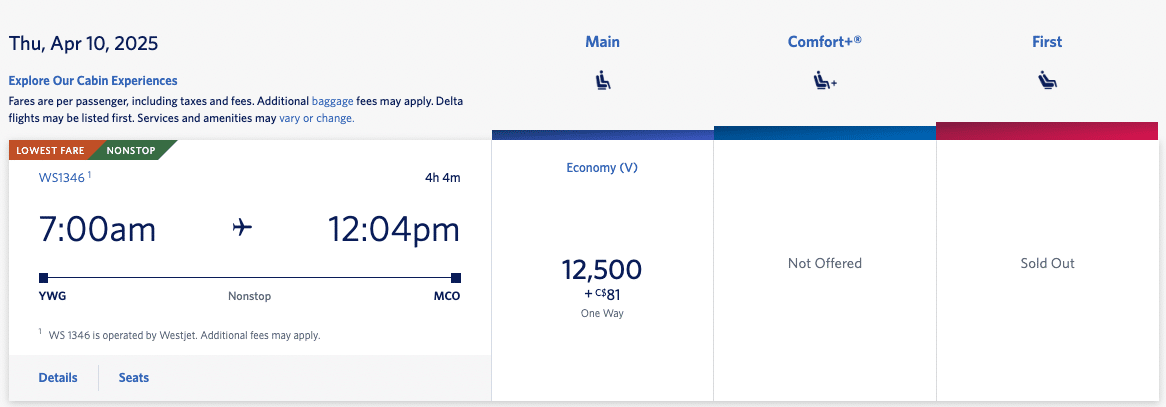
Task: Click the Comfort+ seat icon
Action: click(824, 81)
